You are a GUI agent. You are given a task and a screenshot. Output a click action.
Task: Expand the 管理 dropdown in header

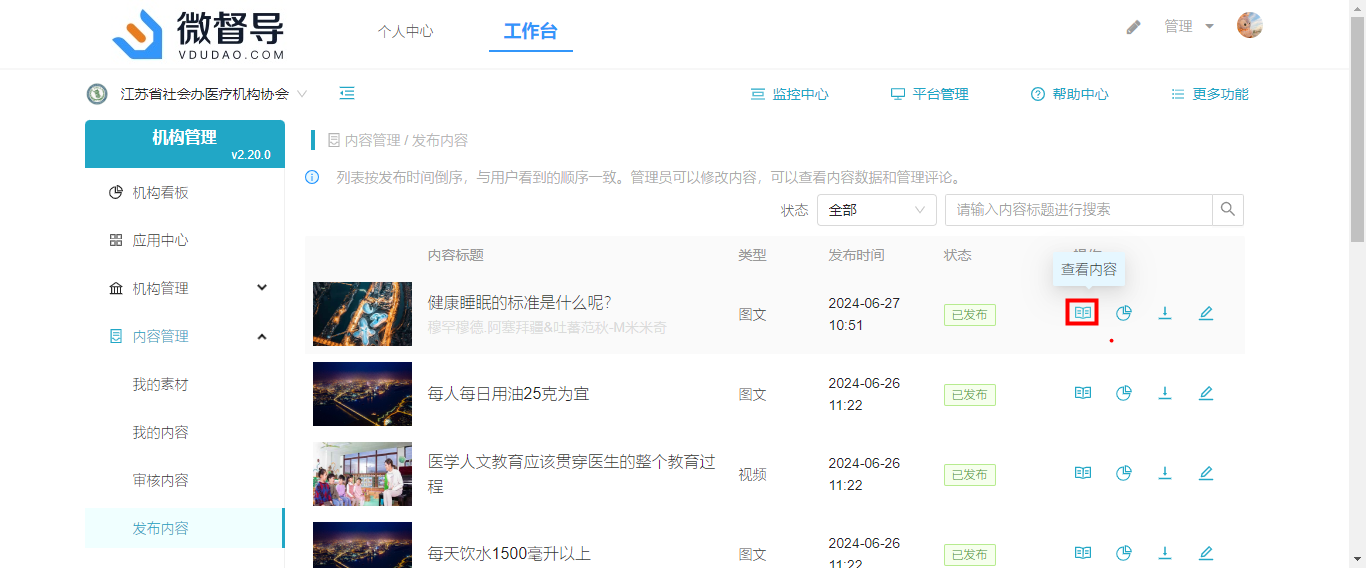coord(1189,27)
